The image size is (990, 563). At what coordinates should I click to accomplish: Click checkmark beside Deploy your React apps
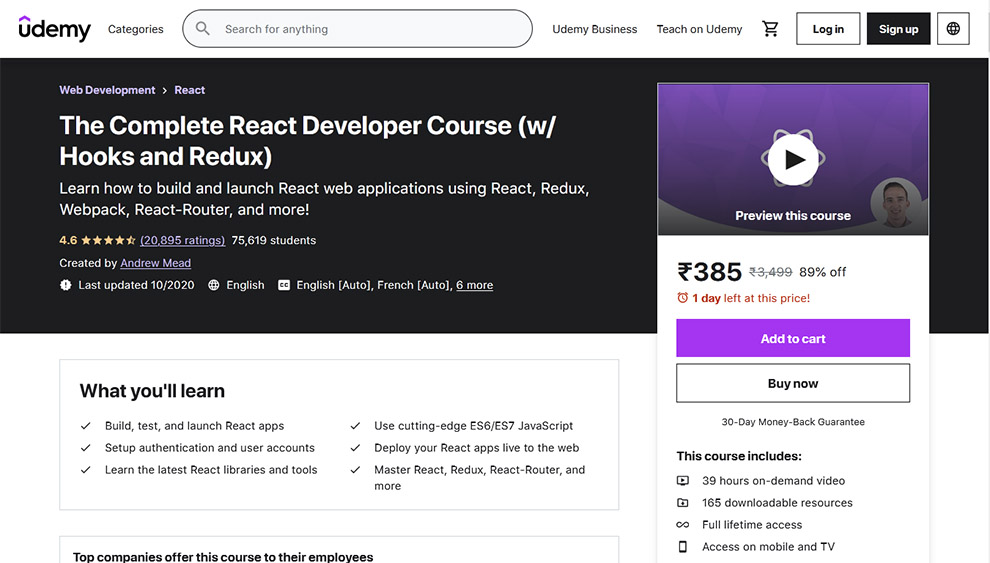355,448
